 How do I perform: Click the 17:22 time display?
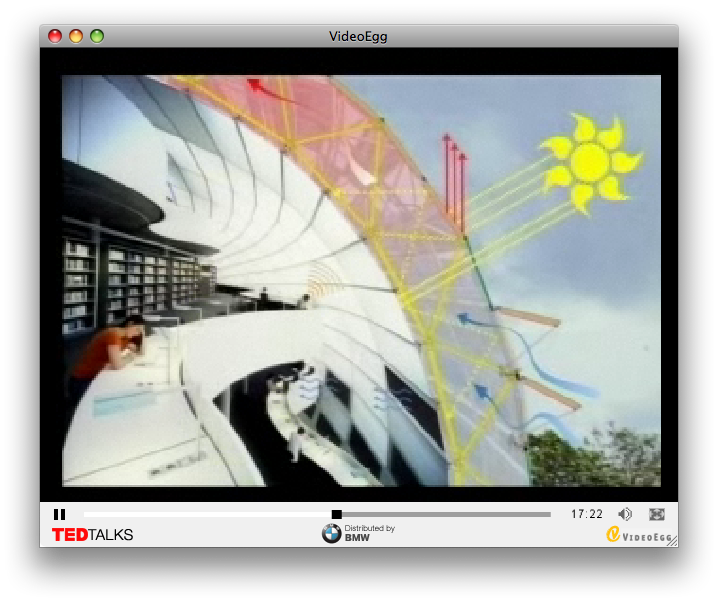pos(587,514)
